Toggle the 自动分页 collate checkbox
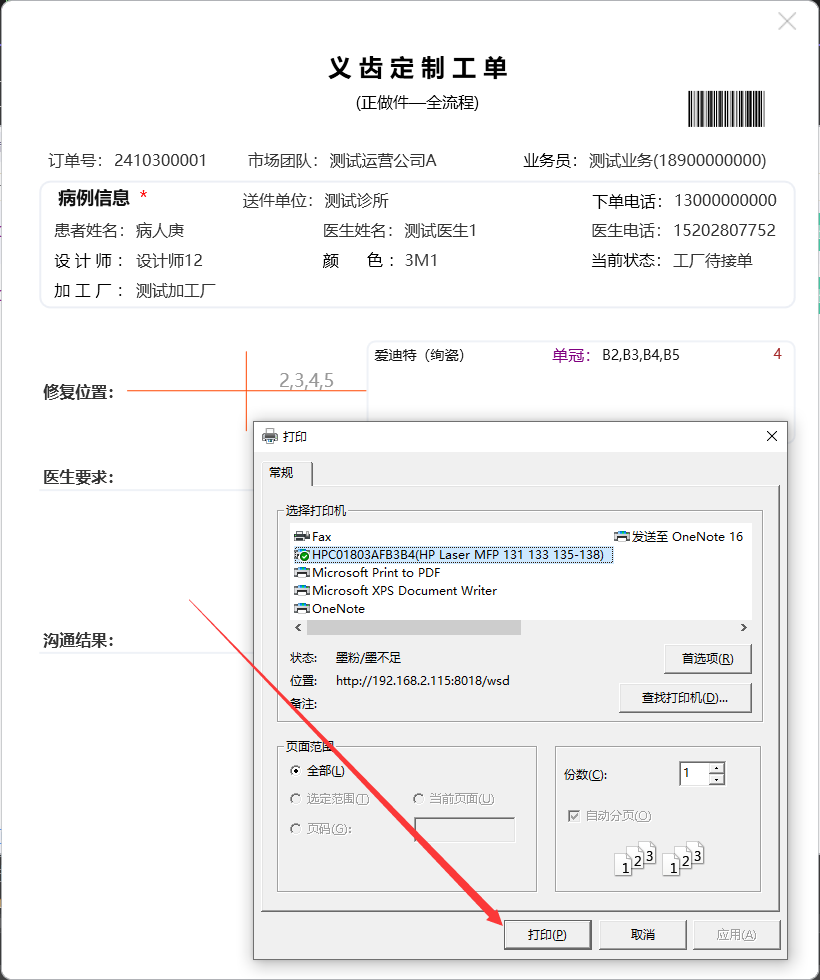 pos(574,816)
